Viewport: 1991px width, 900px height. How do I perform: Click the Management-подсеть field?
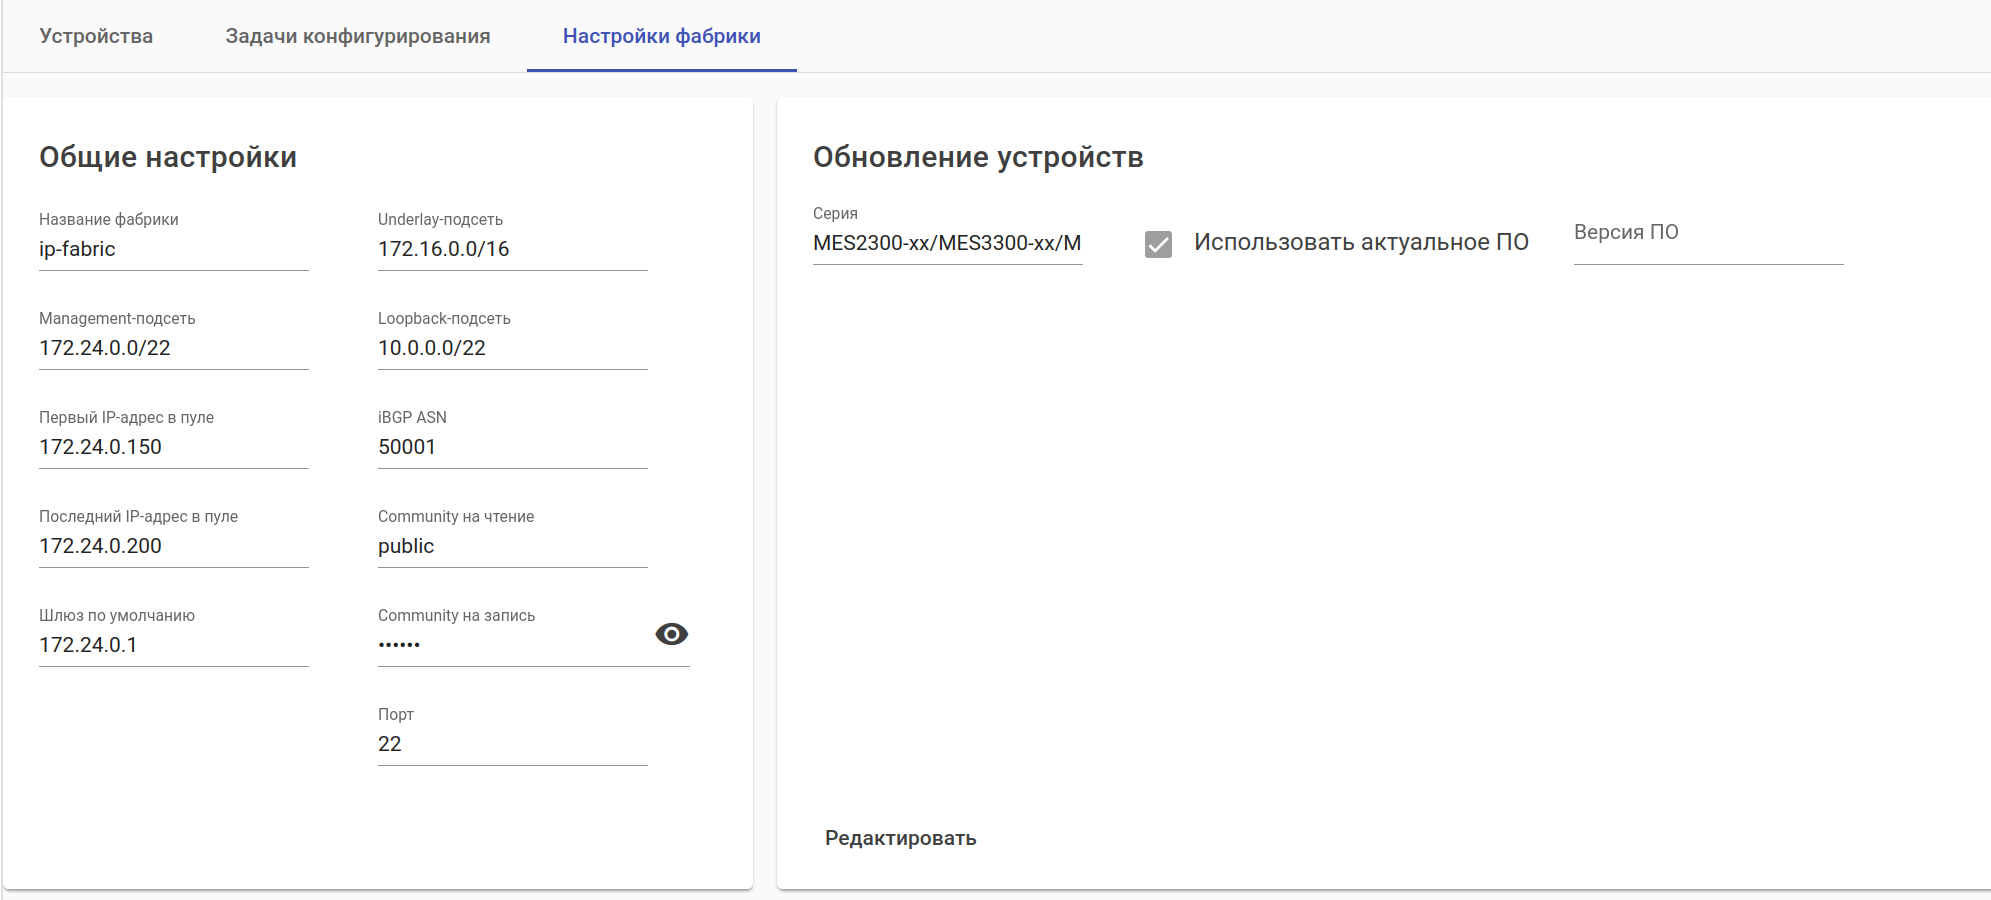click(x=173, y=348)
